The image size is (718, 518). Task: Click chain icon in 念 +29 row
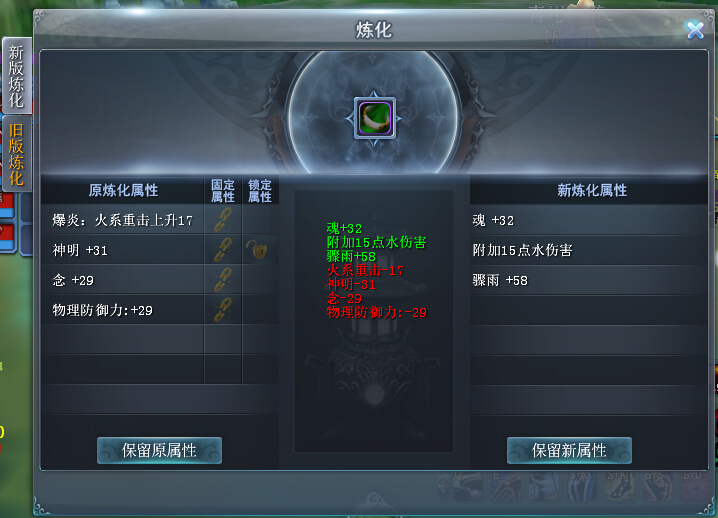pos(223,280)
